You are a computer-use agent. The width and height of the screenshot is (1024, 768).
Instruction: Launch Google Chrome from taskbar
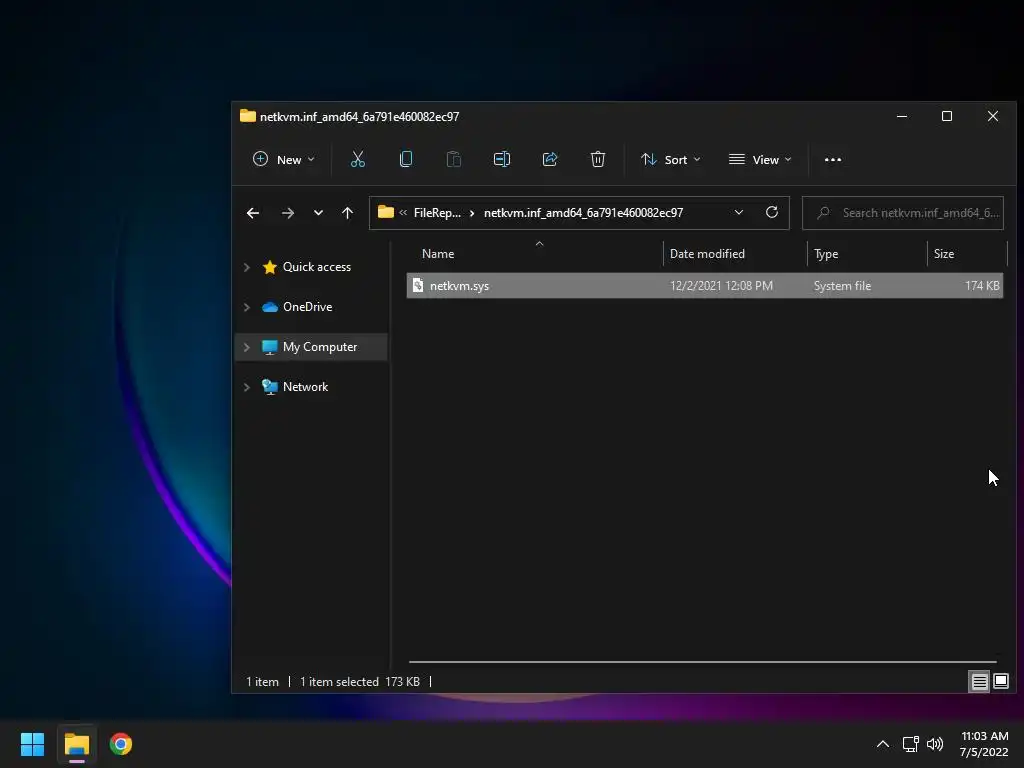[x=121, y=744]
